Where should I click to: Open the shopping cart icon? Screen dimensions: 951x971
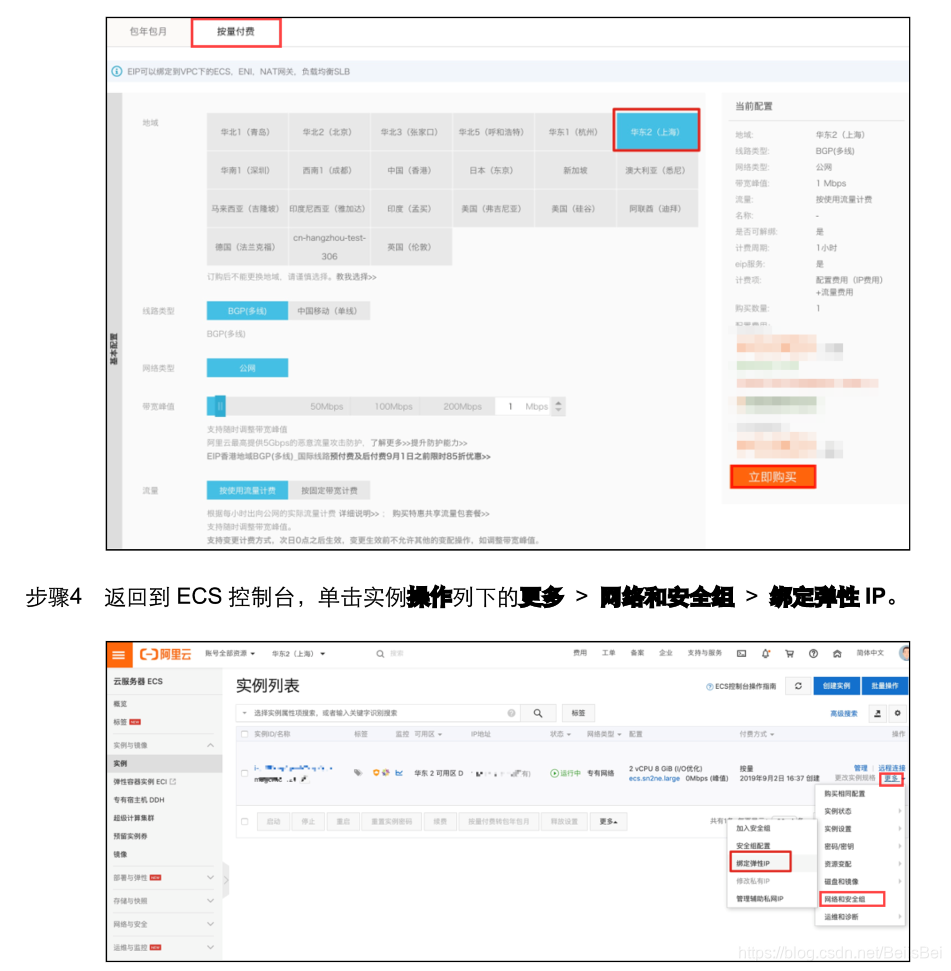pyautogui.click(x=789, y=653)
